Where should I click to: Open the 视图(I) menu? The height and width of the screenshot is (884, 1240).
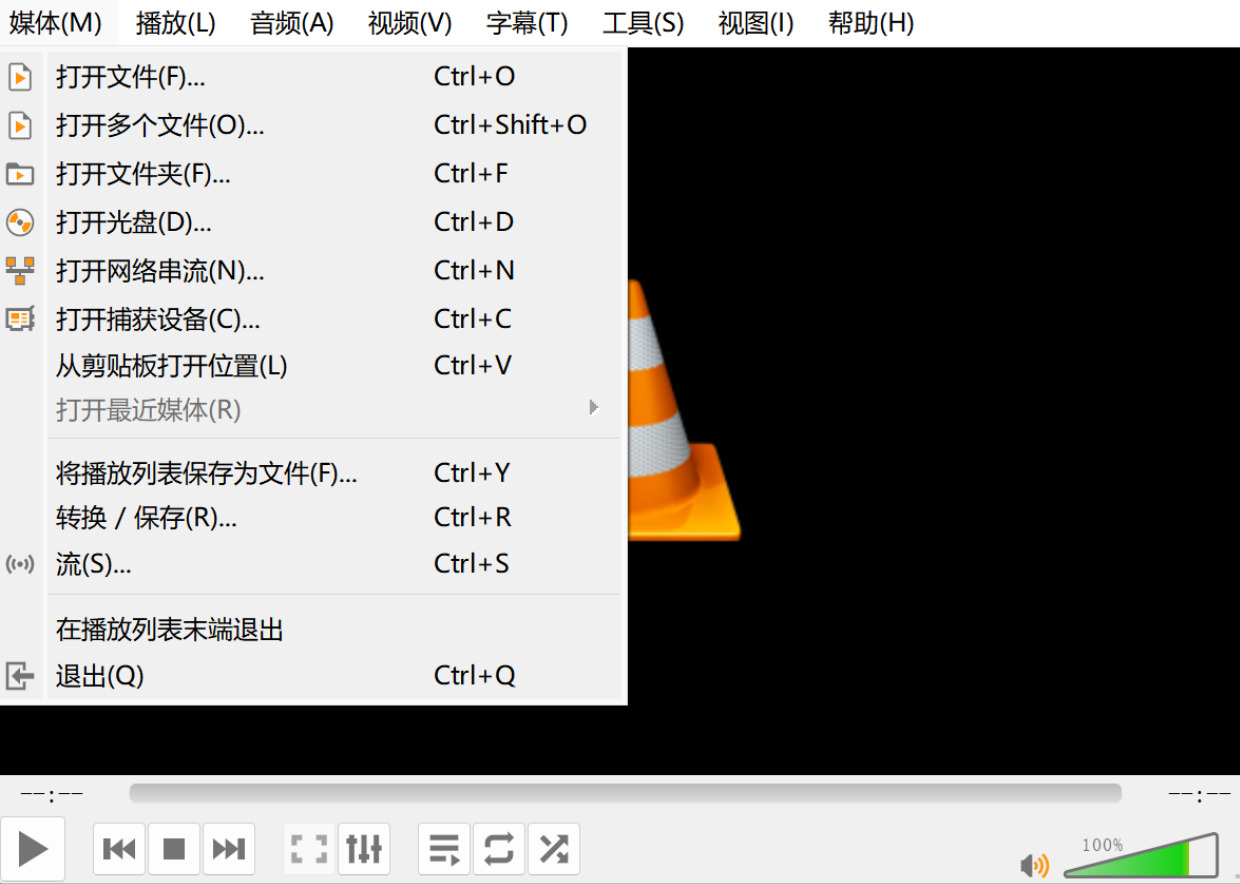tap(756, 23)
